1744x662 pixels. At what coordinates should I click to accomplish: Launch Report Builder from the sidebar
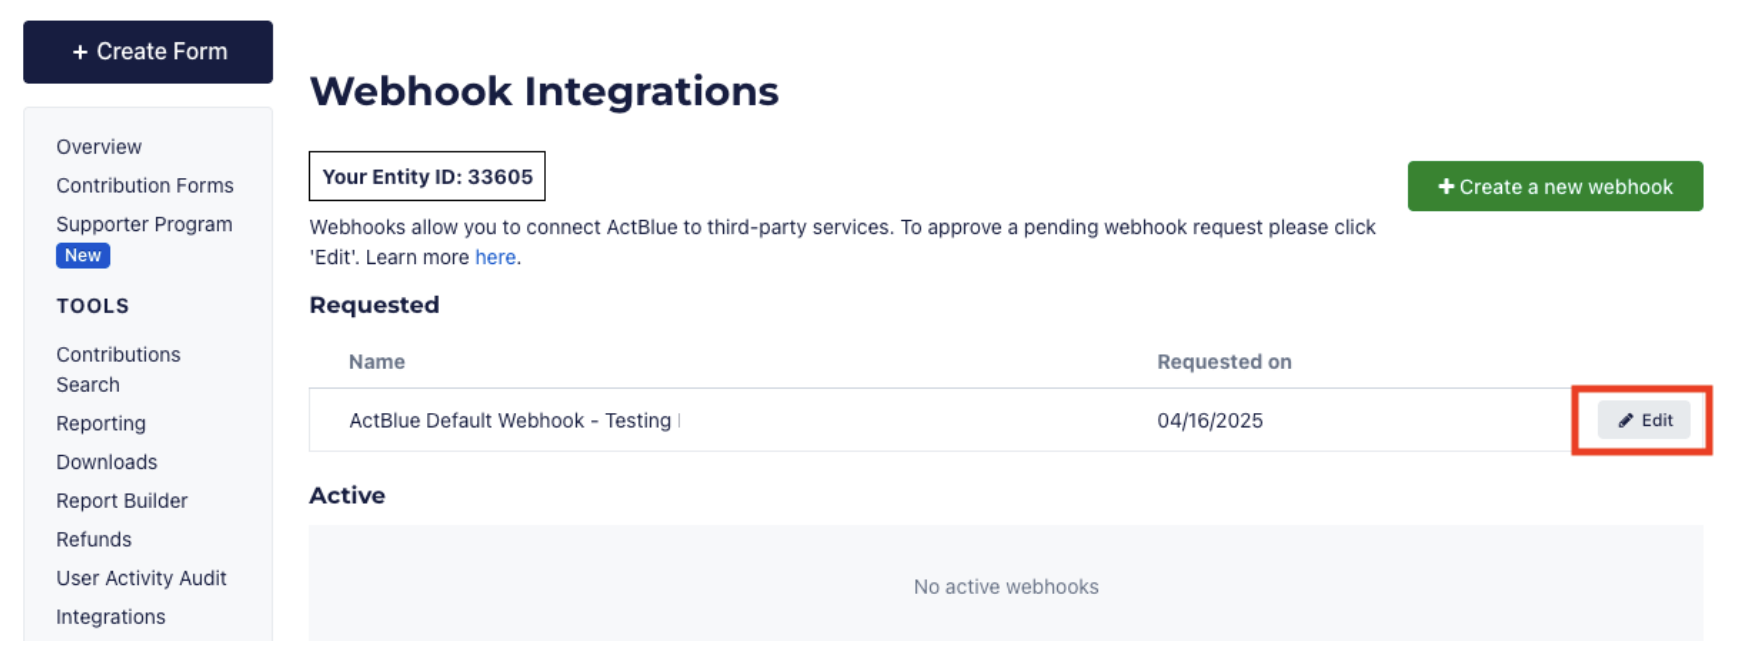coord(122,501)
